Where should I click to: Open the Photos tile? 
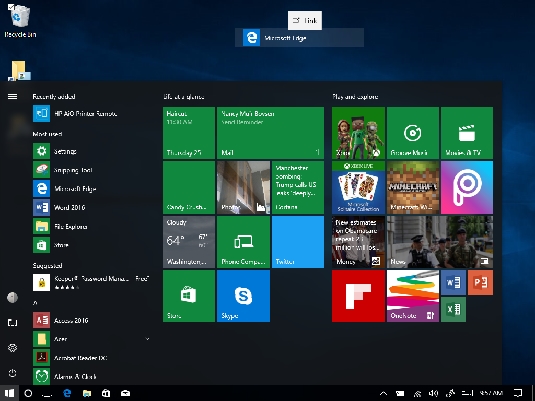tap(243, 187)
